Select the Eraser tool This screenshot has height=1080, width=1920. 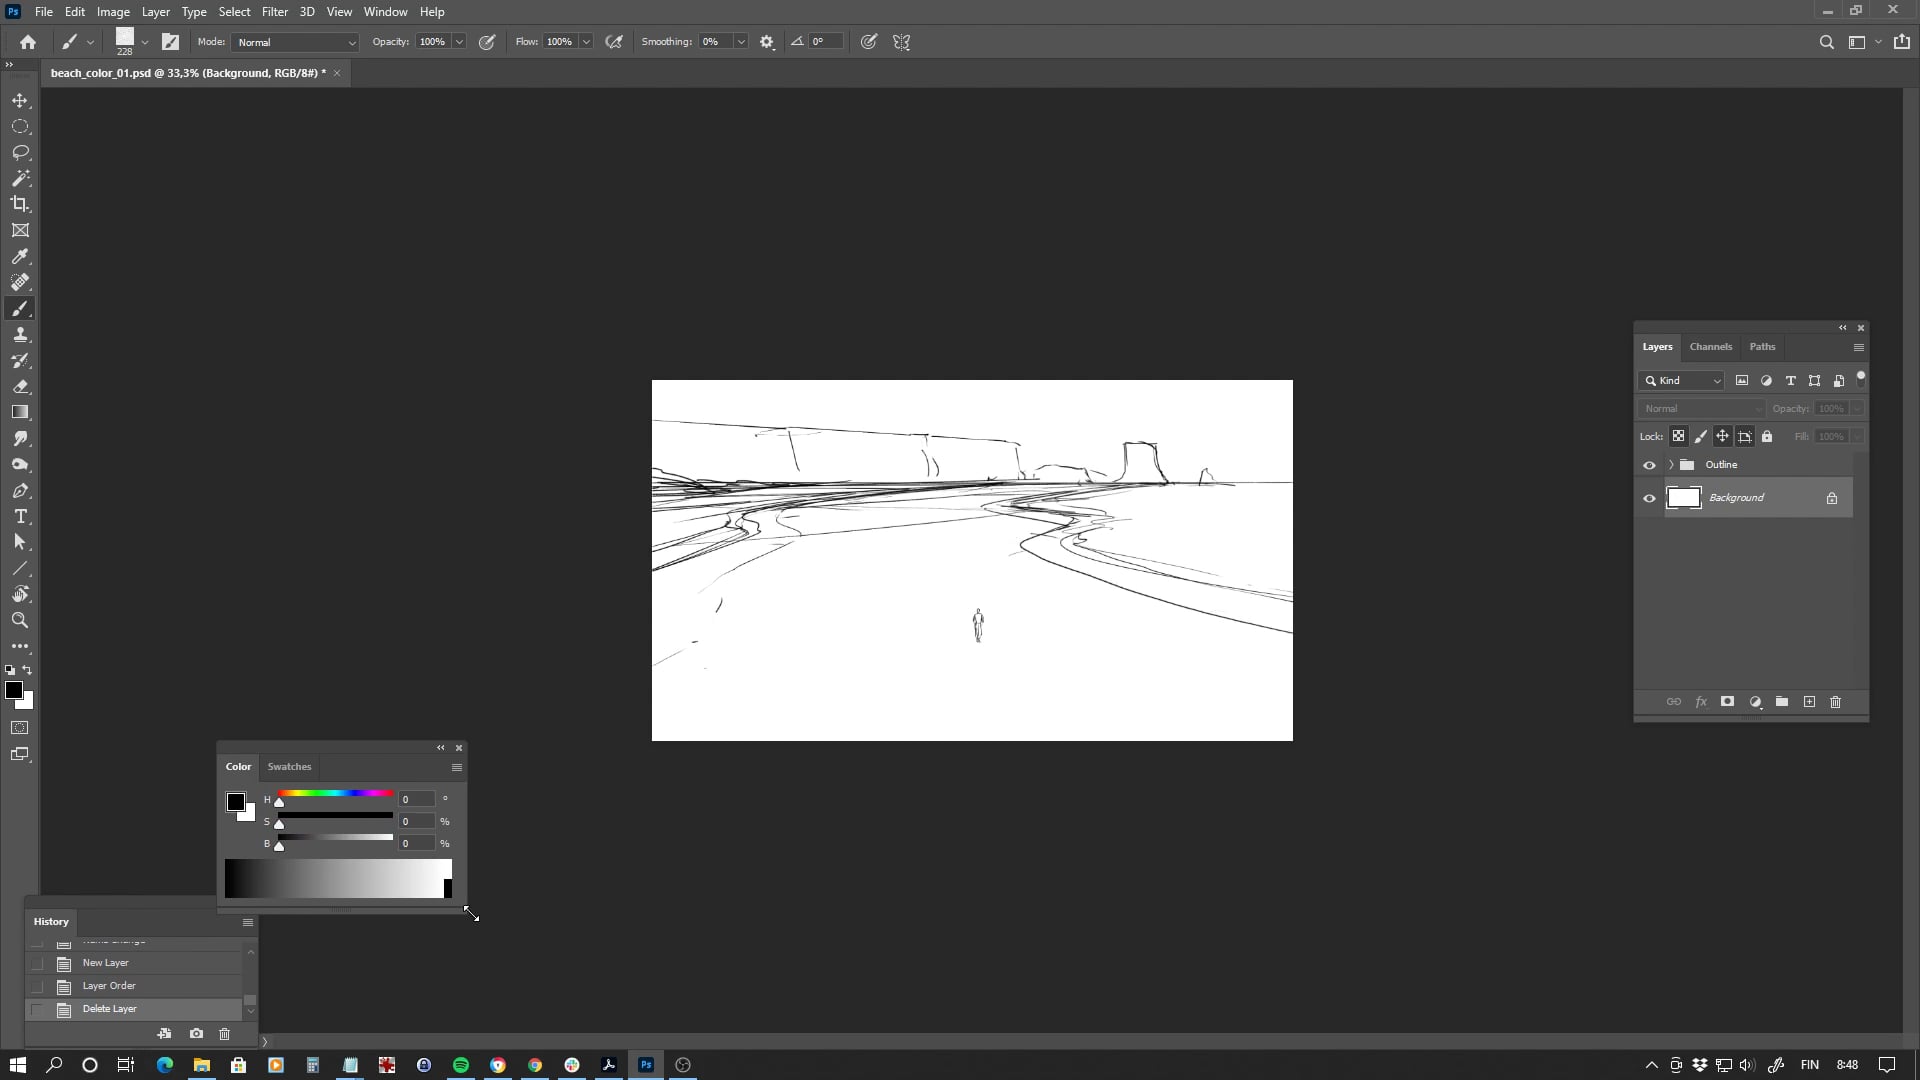[20, 386]
